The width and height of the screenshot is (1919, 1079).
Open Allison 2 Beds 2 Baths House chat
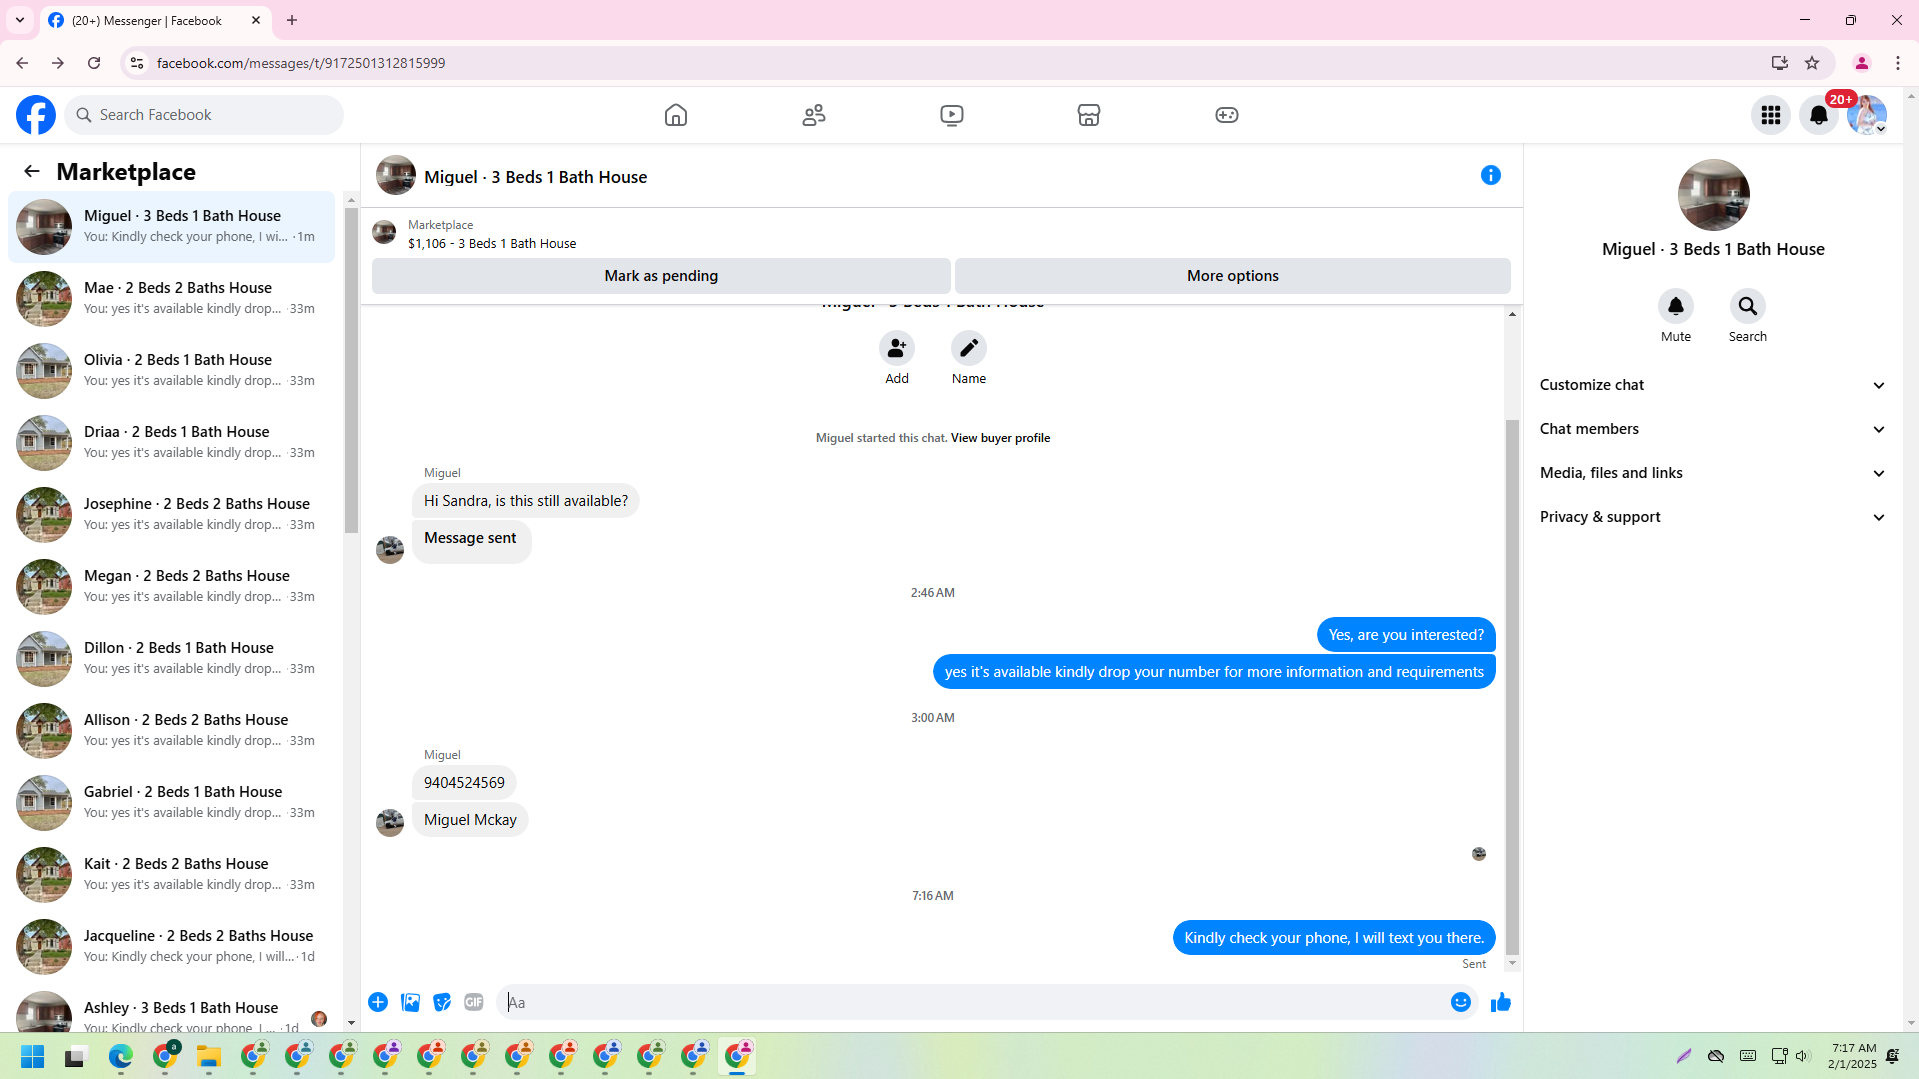tap(172, 730)
